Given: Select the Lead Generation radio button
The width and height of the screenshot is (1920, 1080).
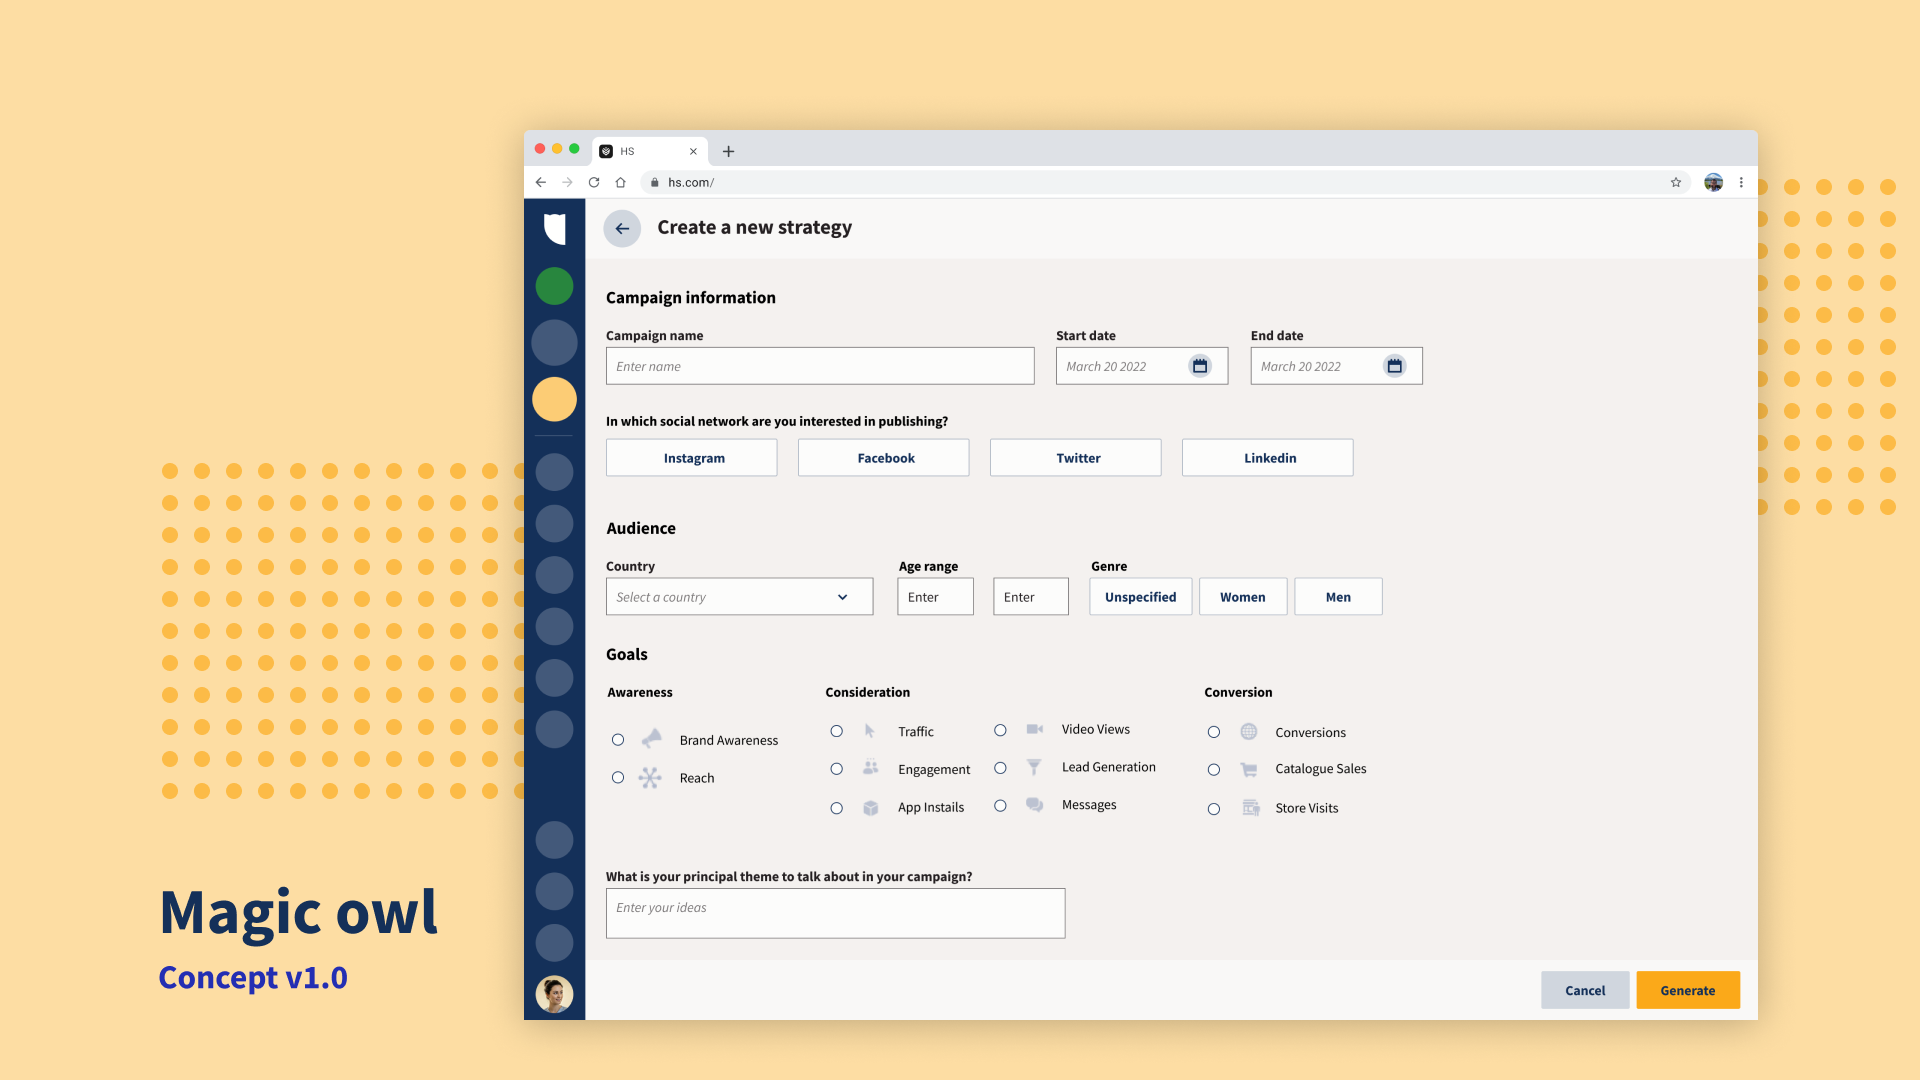Looking at the screenshot, I should [1000, 768].
